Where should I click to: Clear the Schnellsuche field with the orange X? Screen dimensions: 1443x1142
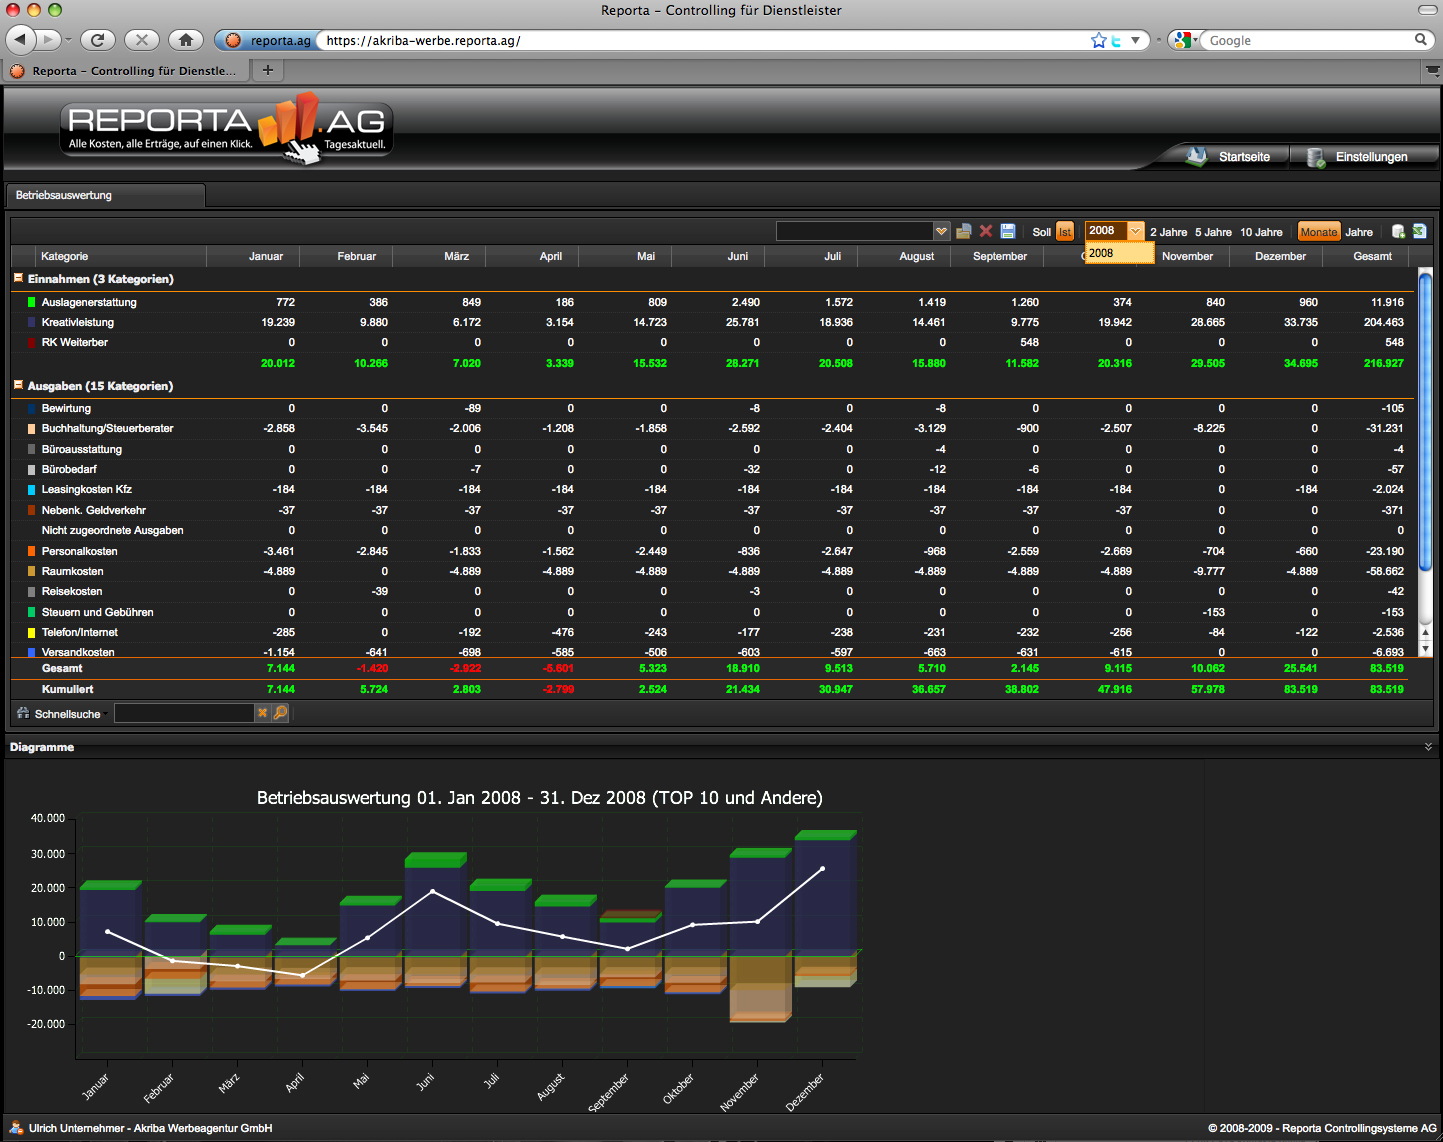263,713
